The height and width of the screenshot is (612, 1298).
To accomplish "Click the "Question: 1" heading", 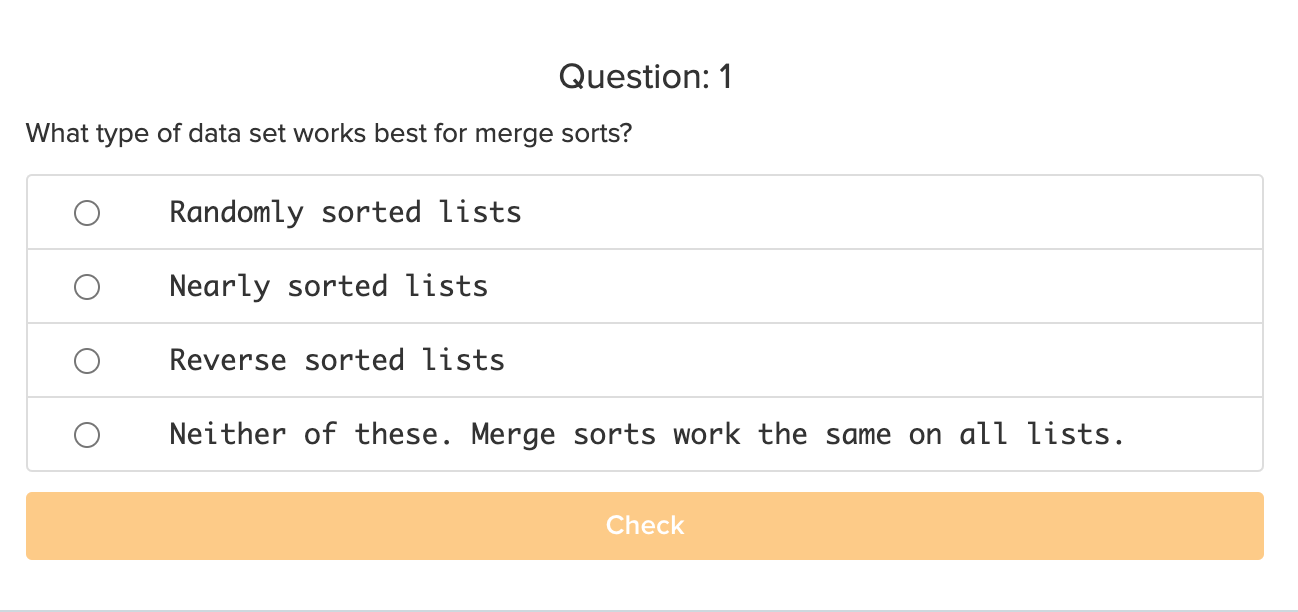I will tap(645, 76).
